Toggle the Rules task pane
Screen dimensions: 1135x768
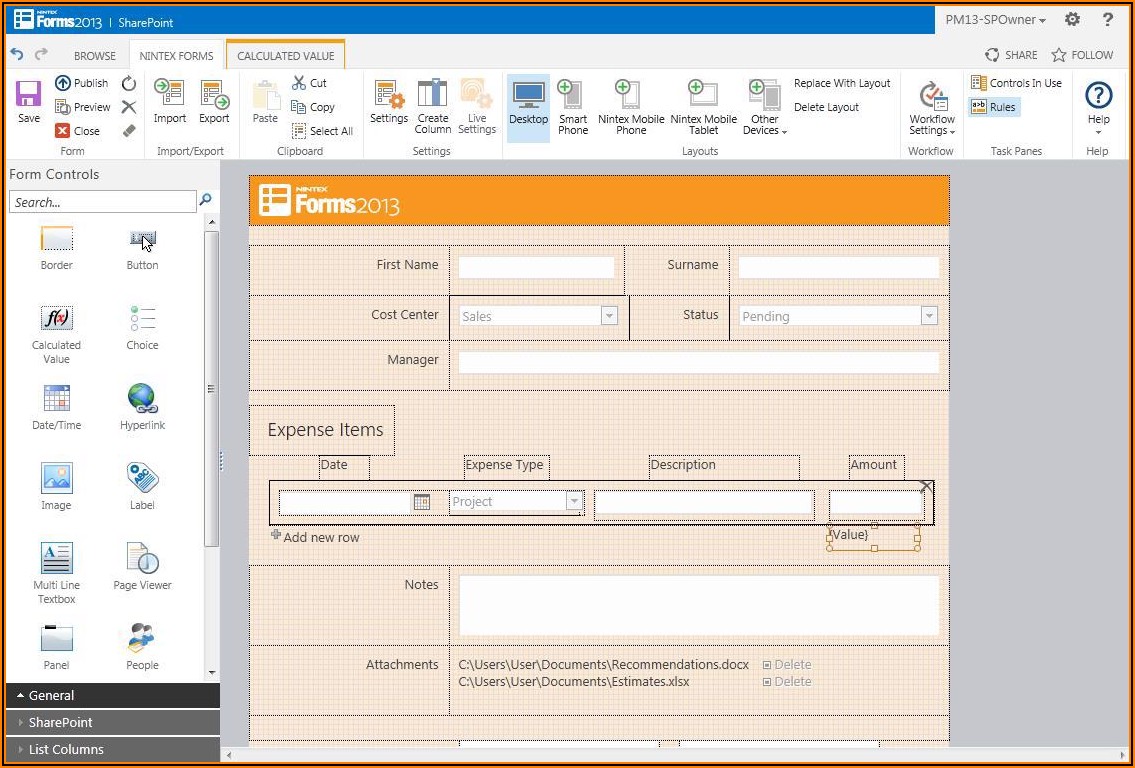click(994, 107)
